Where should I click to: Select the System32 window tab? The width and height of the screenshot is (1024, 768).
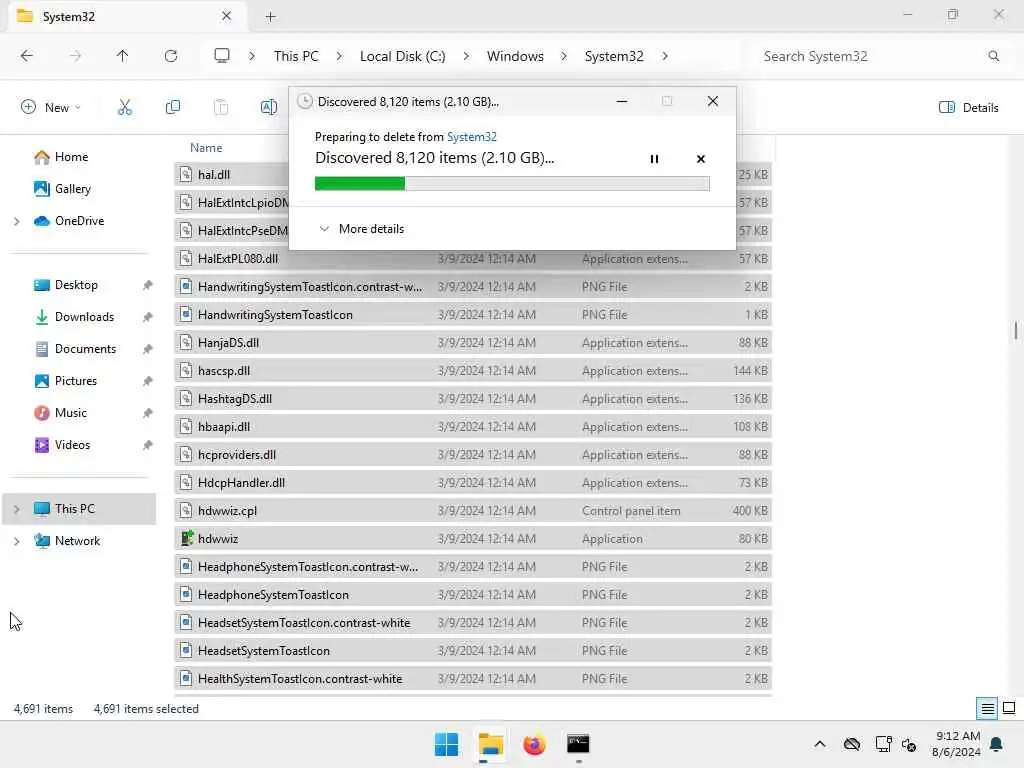pos(127,16)
